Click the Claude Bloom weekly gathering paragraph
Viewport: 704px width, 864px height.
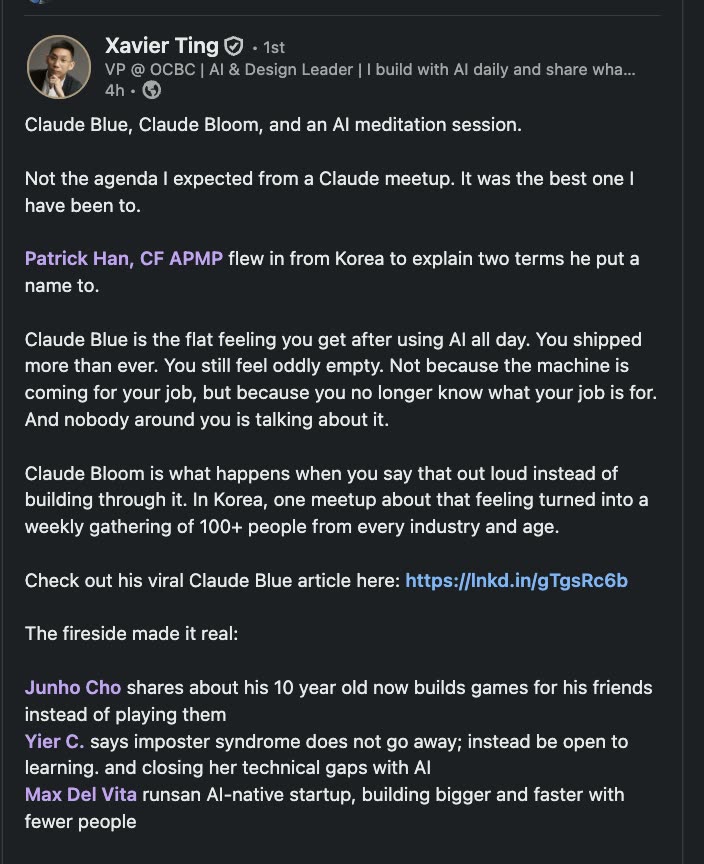tap(337, 500)
